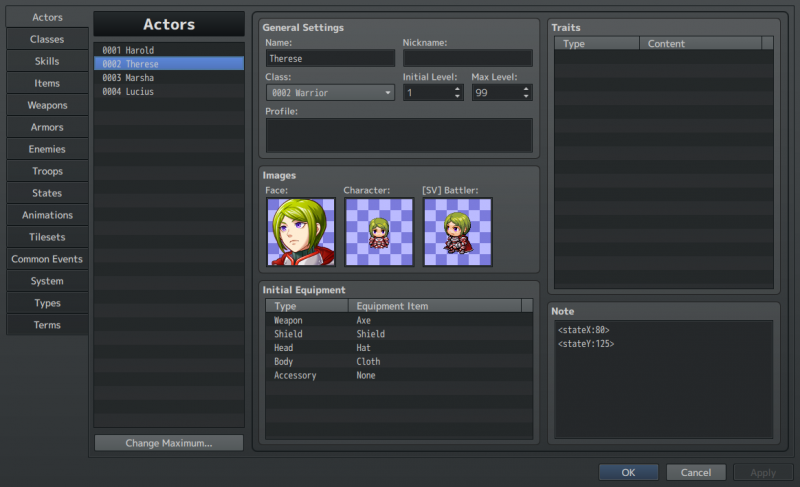Select the Weapon Axe row in Initial Equipment
The image size is (800, 487).
(399, 320)
